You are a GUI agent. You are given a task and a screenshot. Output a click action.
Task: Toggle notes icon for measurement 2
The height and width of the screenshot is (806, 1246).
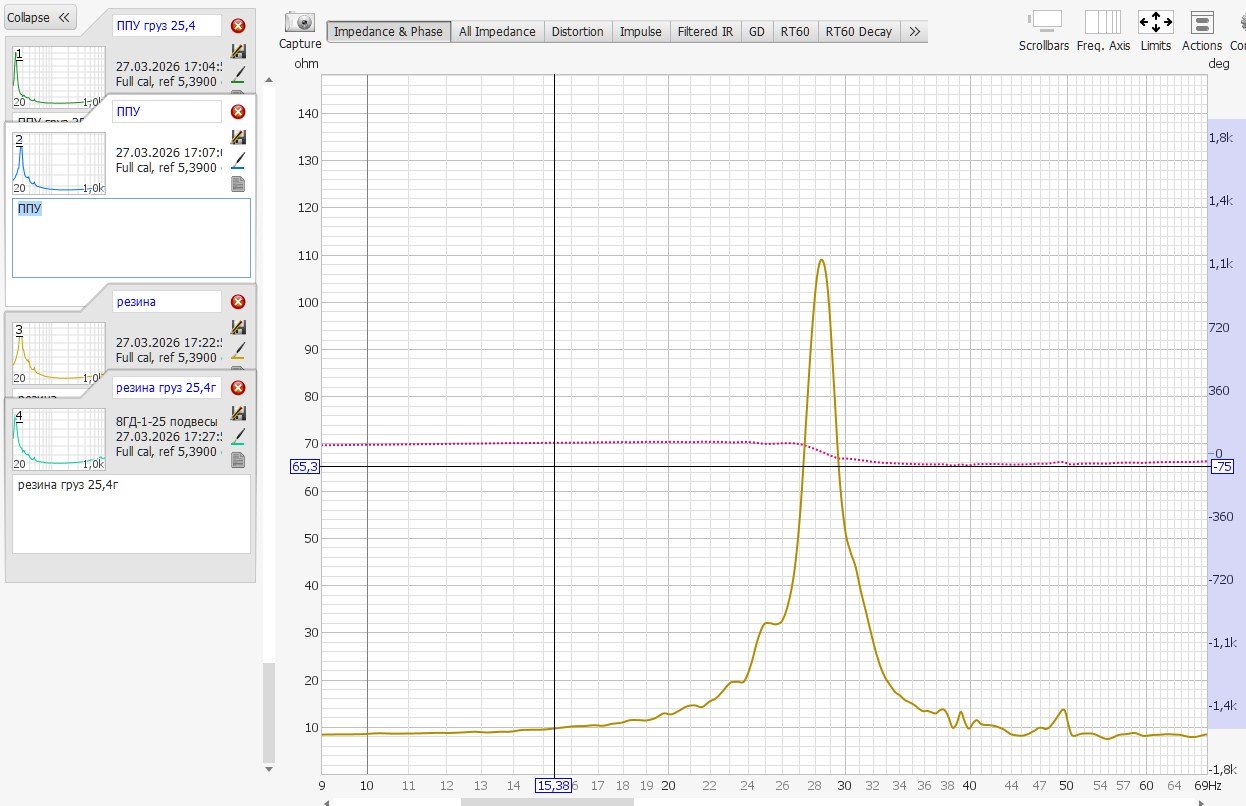[238, 184]
